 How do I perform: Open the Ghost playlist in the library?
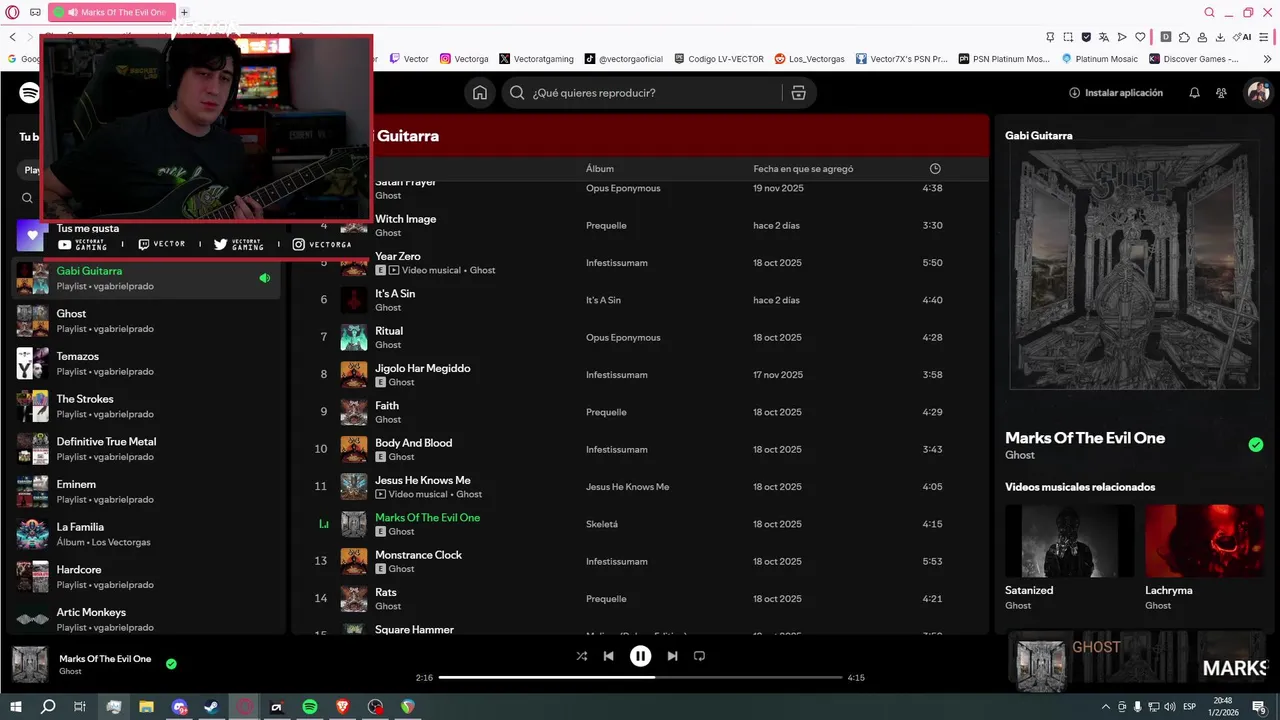tap(146, 321)
